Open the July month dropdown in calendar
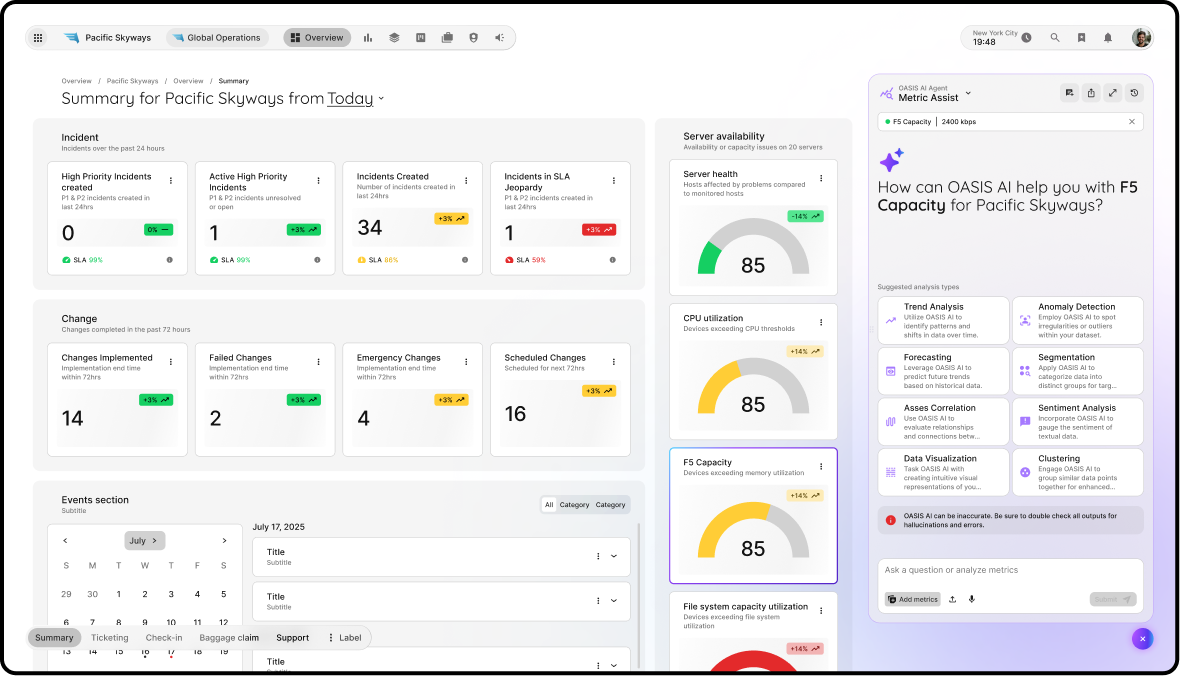 click(144, 540)
